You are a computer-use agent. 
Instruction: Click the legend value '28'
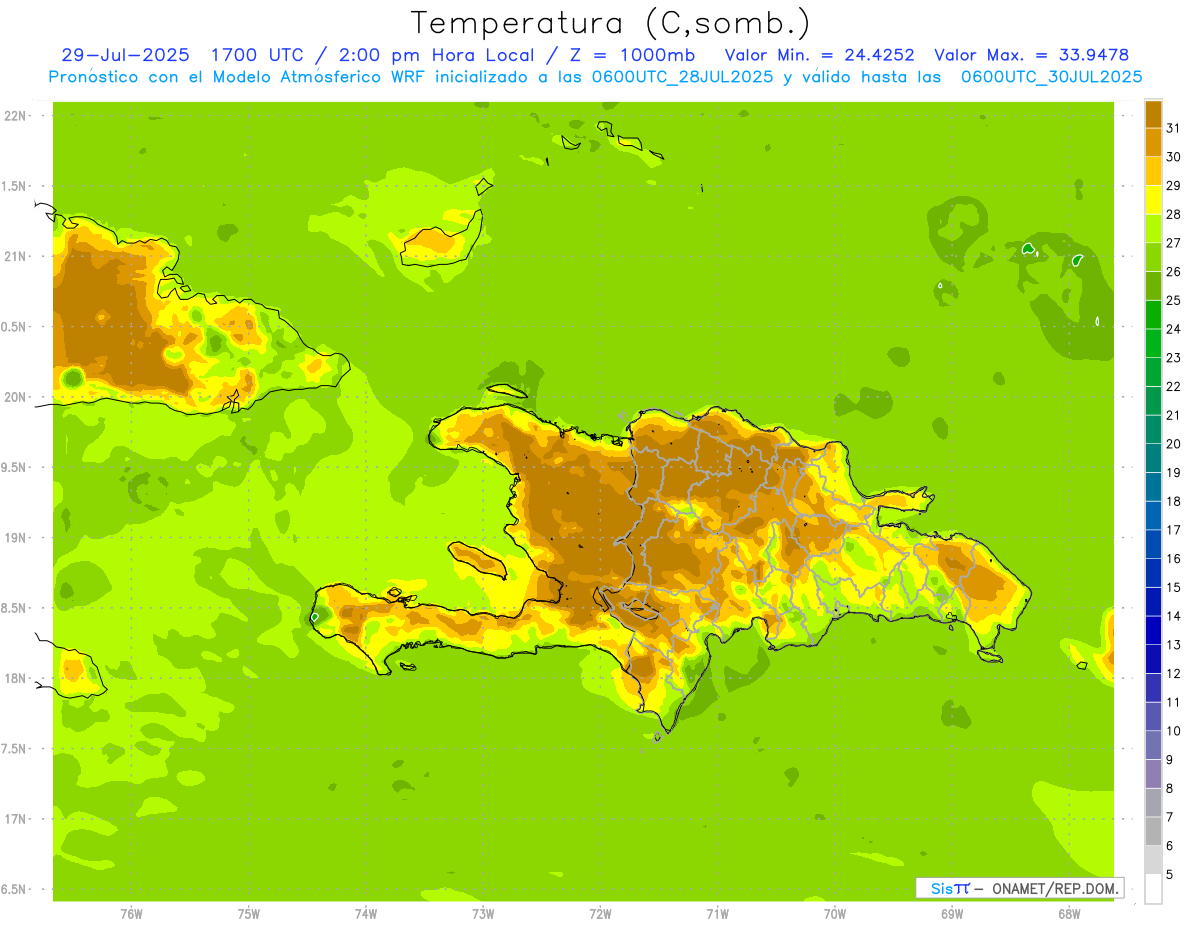click(1173, 214)
